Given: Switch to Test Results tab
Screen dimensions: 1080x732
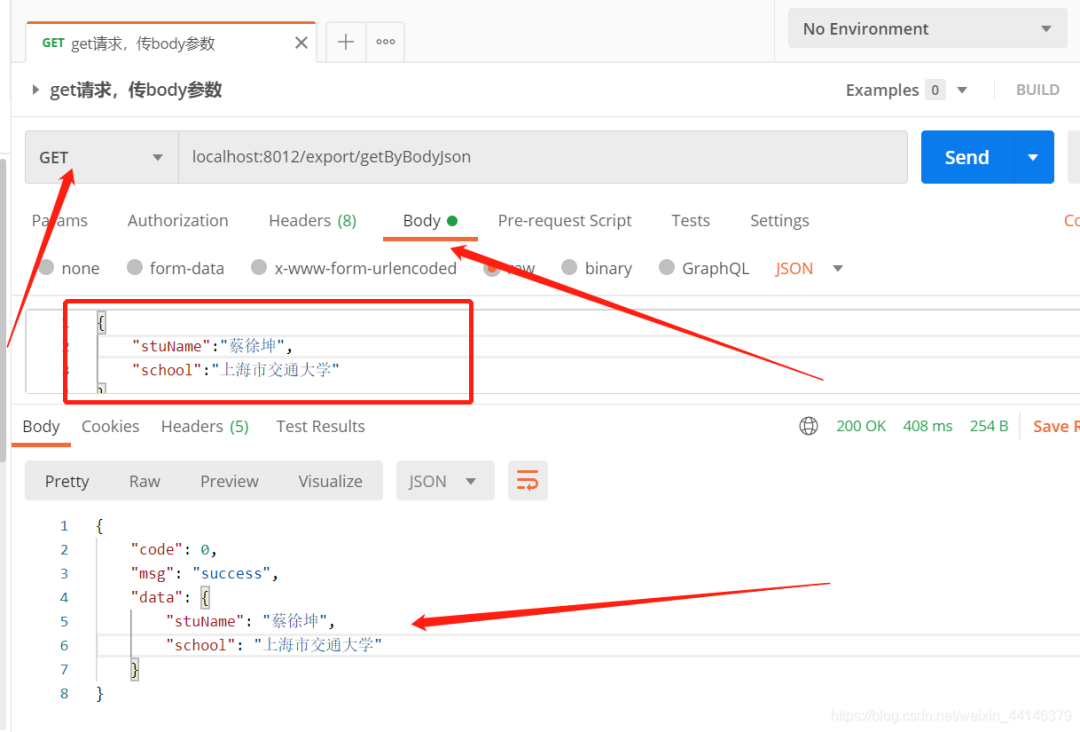Looking at the screenshot, I should [x=321, y=426].
